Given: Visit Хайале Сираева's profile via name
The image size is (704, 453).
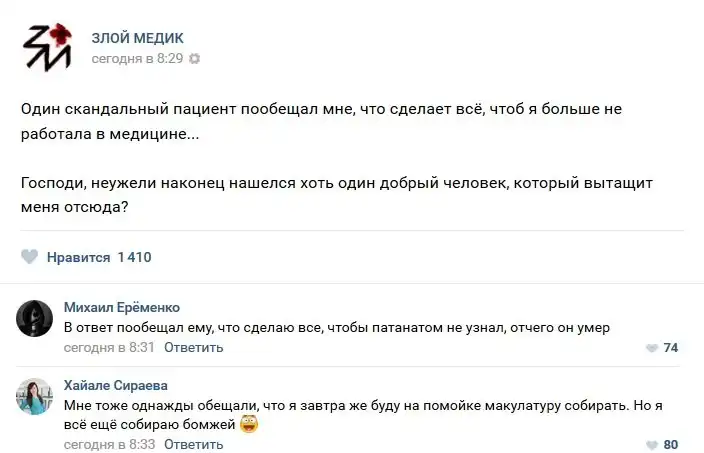Looking at the screenshot, I should [116, 385].
